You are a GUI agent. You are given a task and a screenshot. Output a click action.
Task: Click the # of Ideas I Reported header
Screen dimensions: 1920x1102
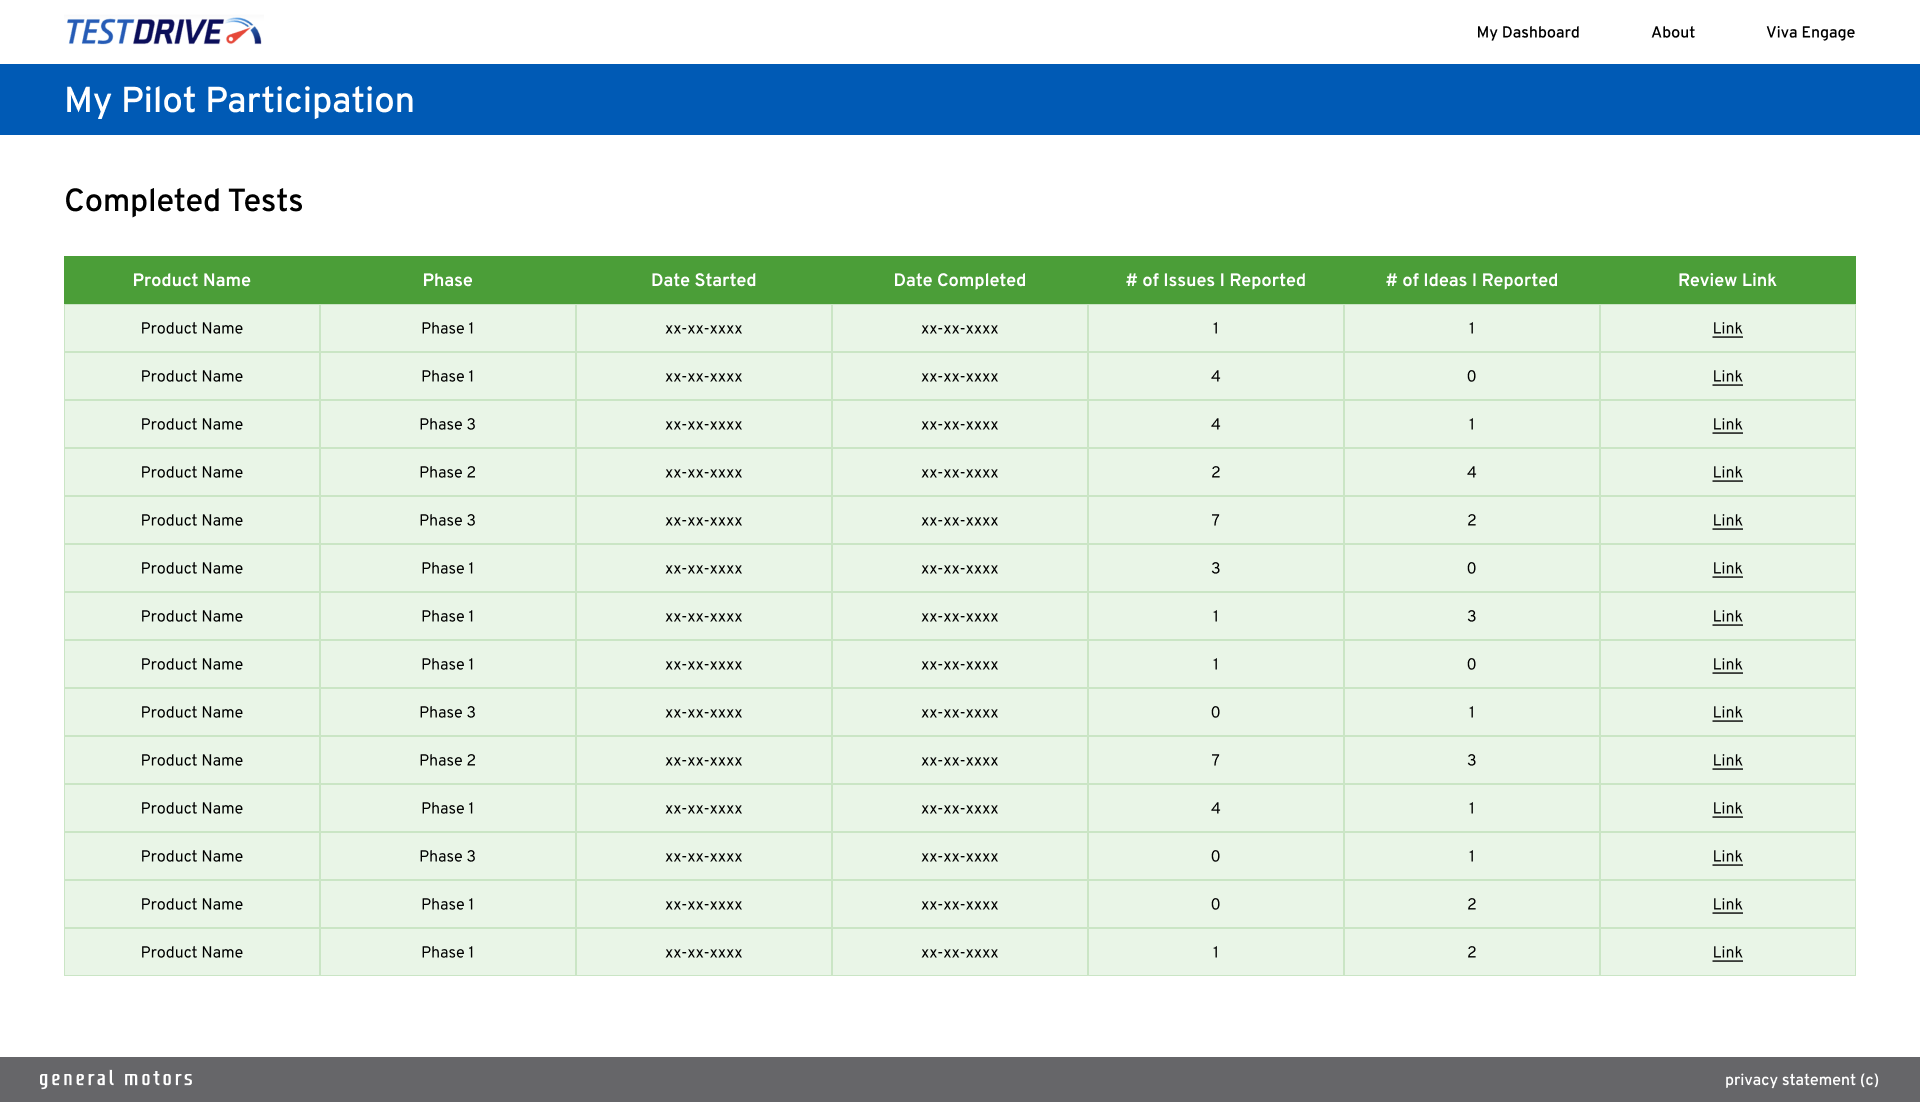click(x=1471, y=280)
